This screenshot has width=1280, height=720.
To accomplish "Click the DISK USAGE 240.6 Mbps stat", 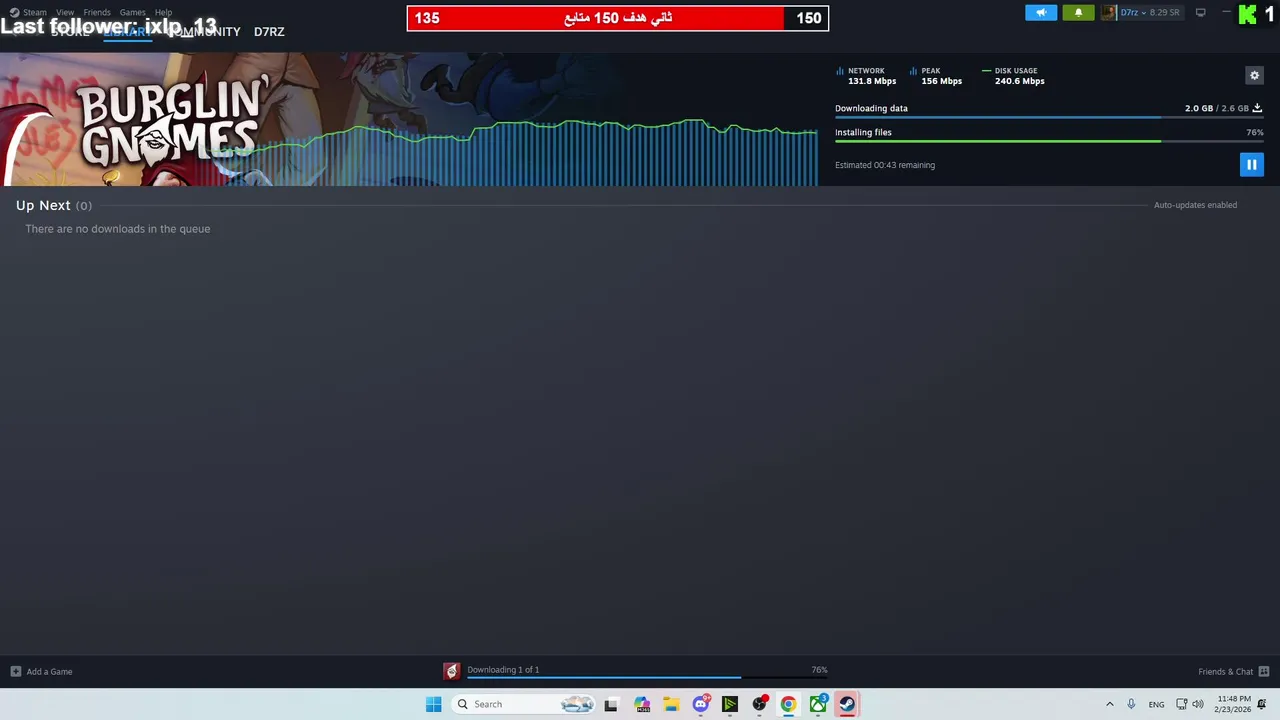I will click(x=1013, y=76).
